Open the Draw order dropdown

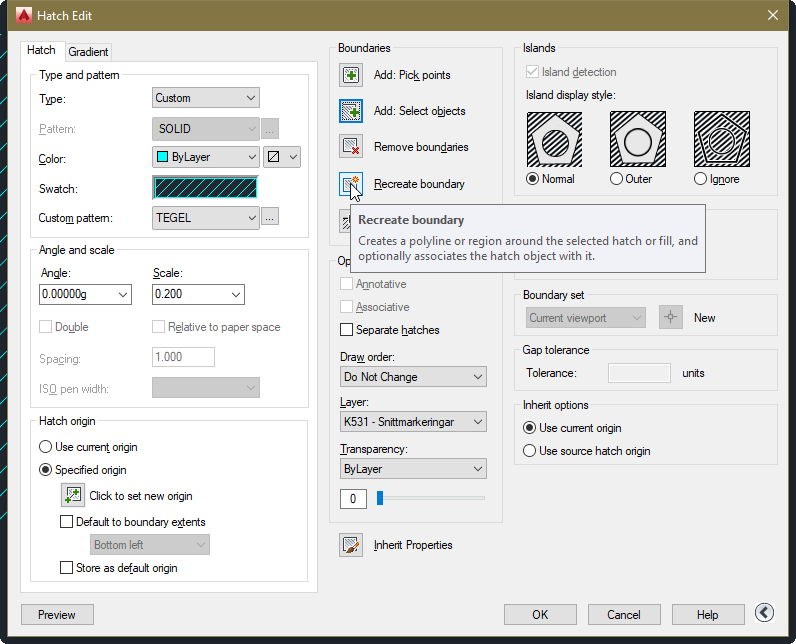[413, 377]
